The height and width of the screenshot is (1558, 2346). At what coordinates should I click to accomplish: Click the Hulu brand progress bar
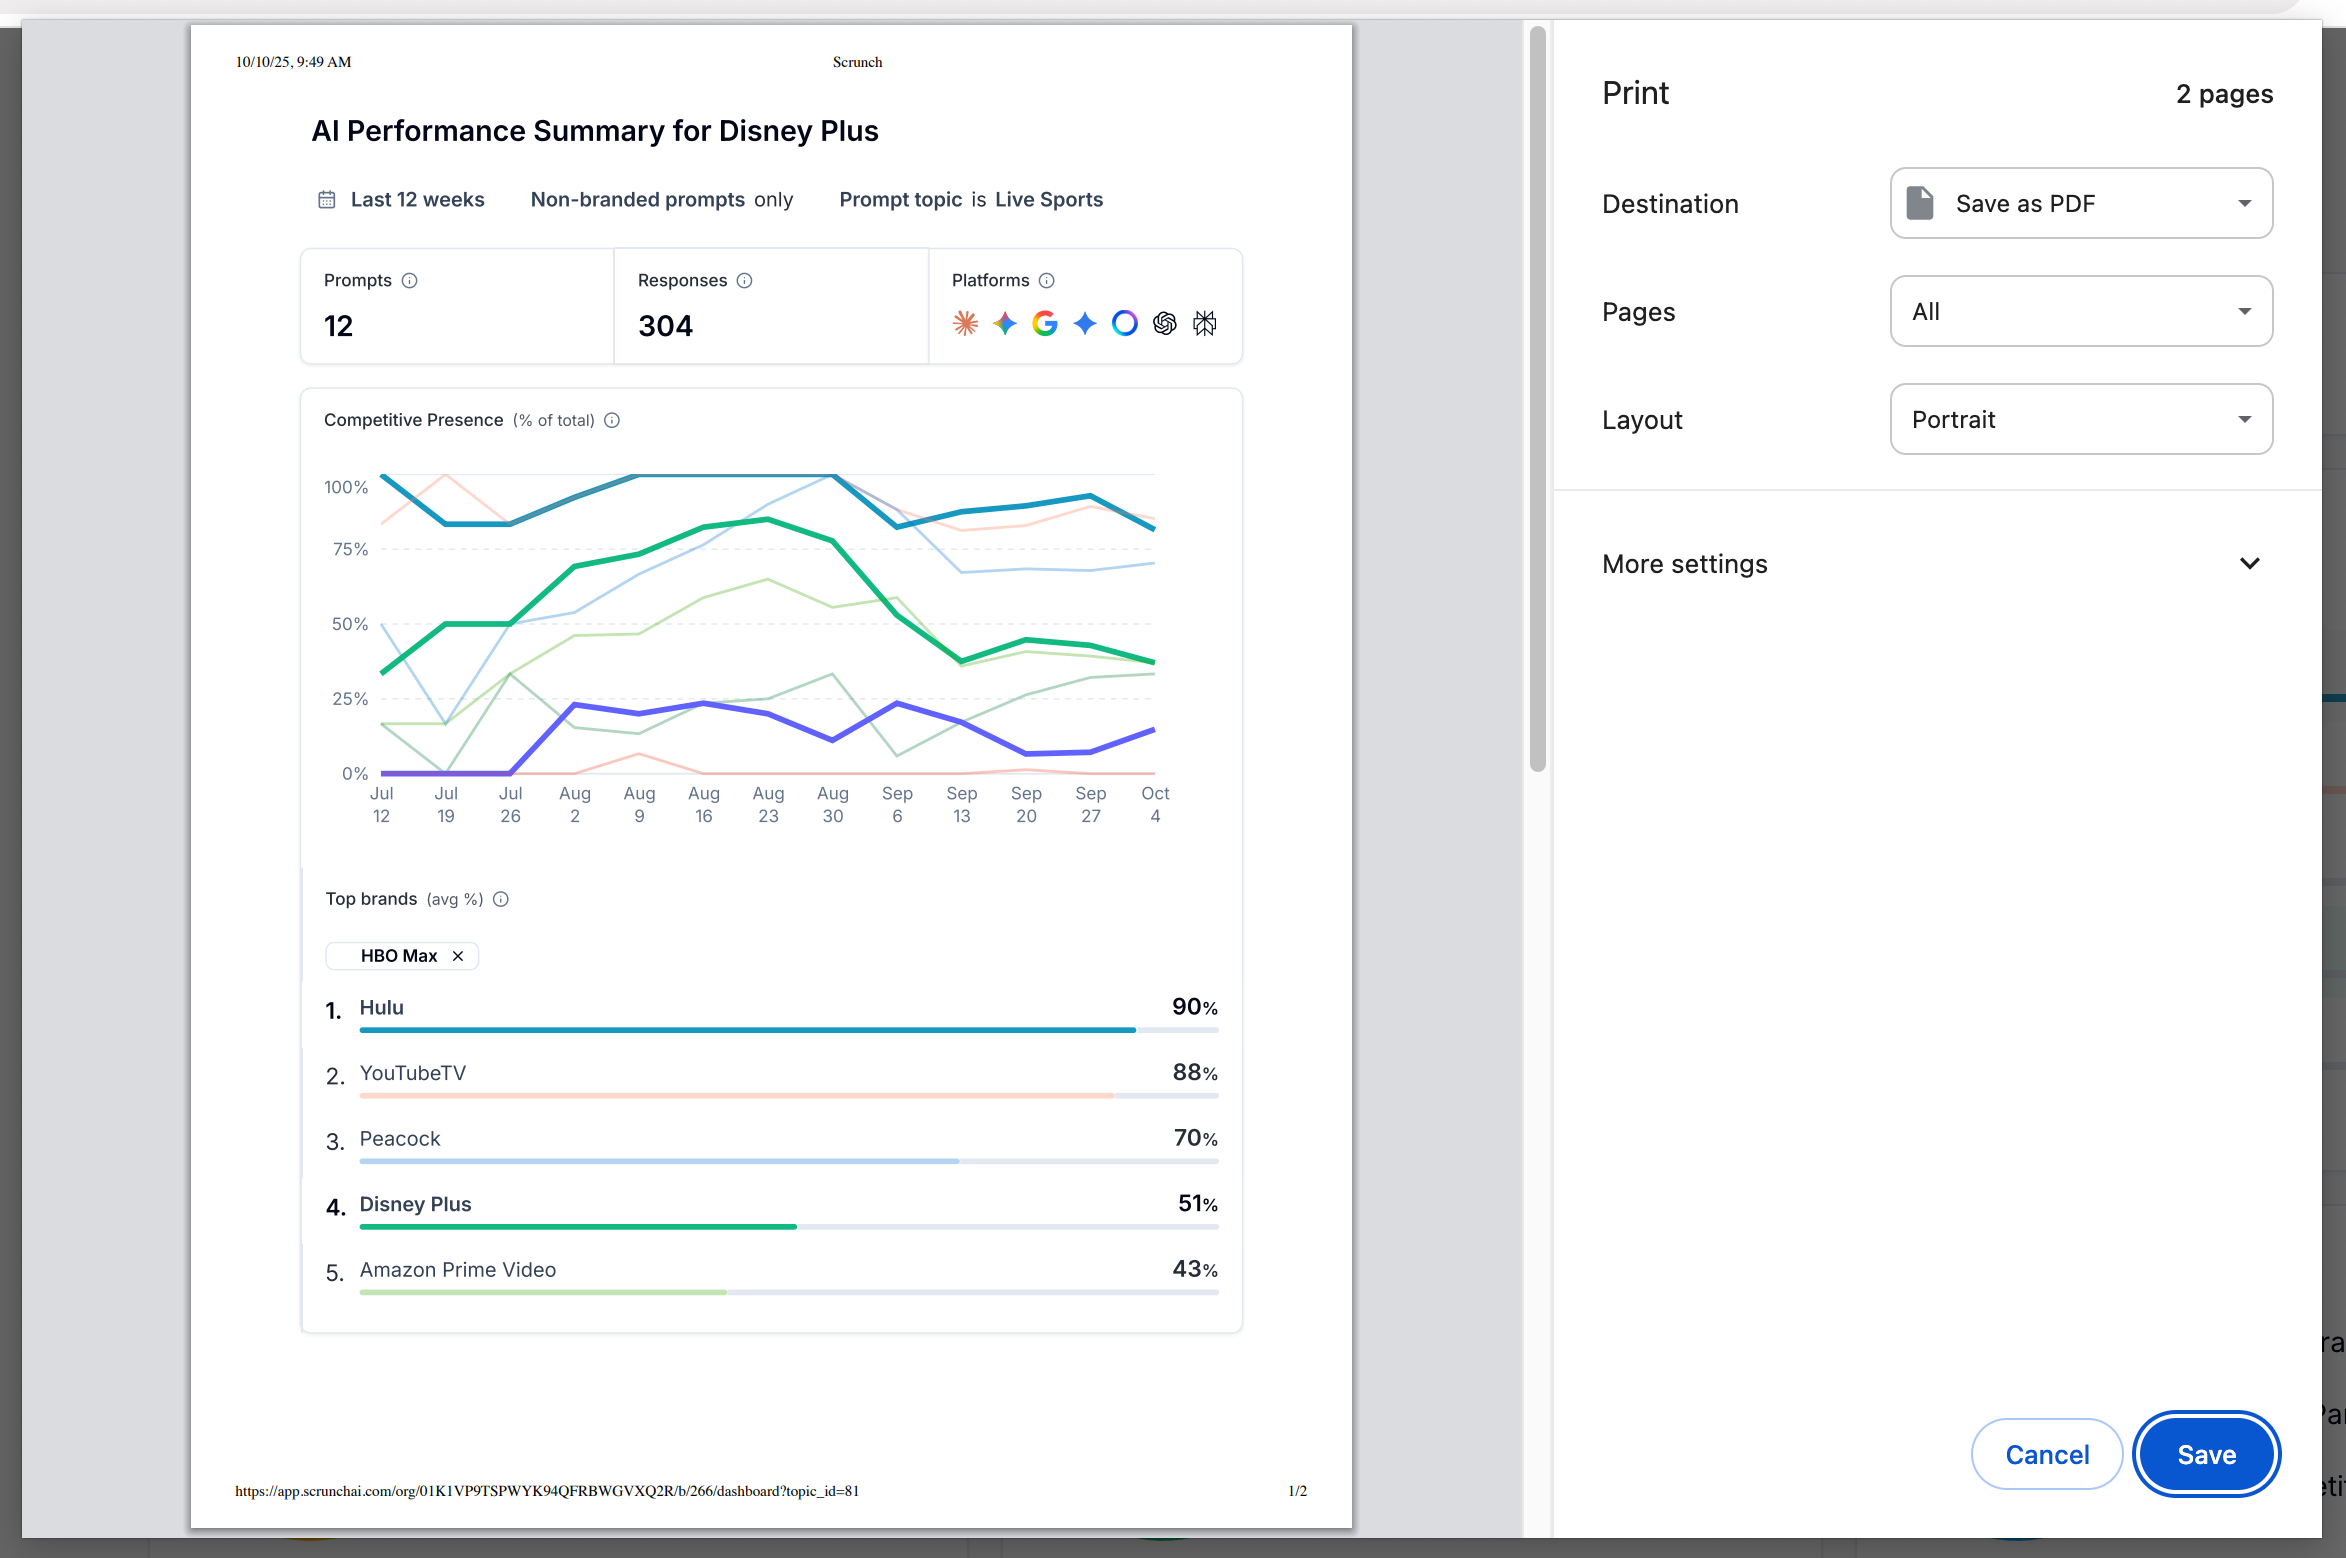click(747, 1029)
